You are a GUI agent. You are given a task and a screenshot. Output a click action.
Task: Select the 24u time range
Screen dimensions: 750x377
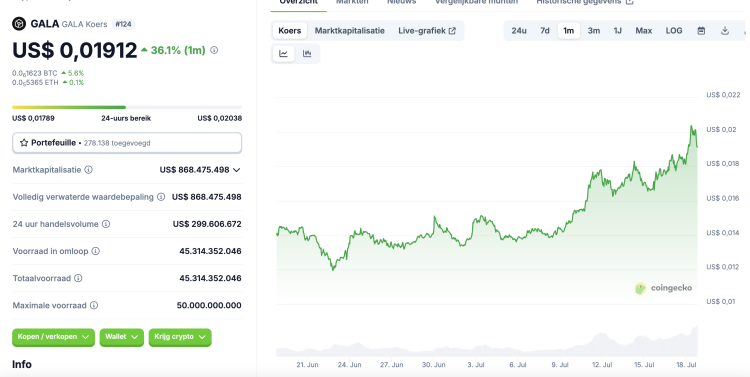pyautogui.click(x=519, y=31)
